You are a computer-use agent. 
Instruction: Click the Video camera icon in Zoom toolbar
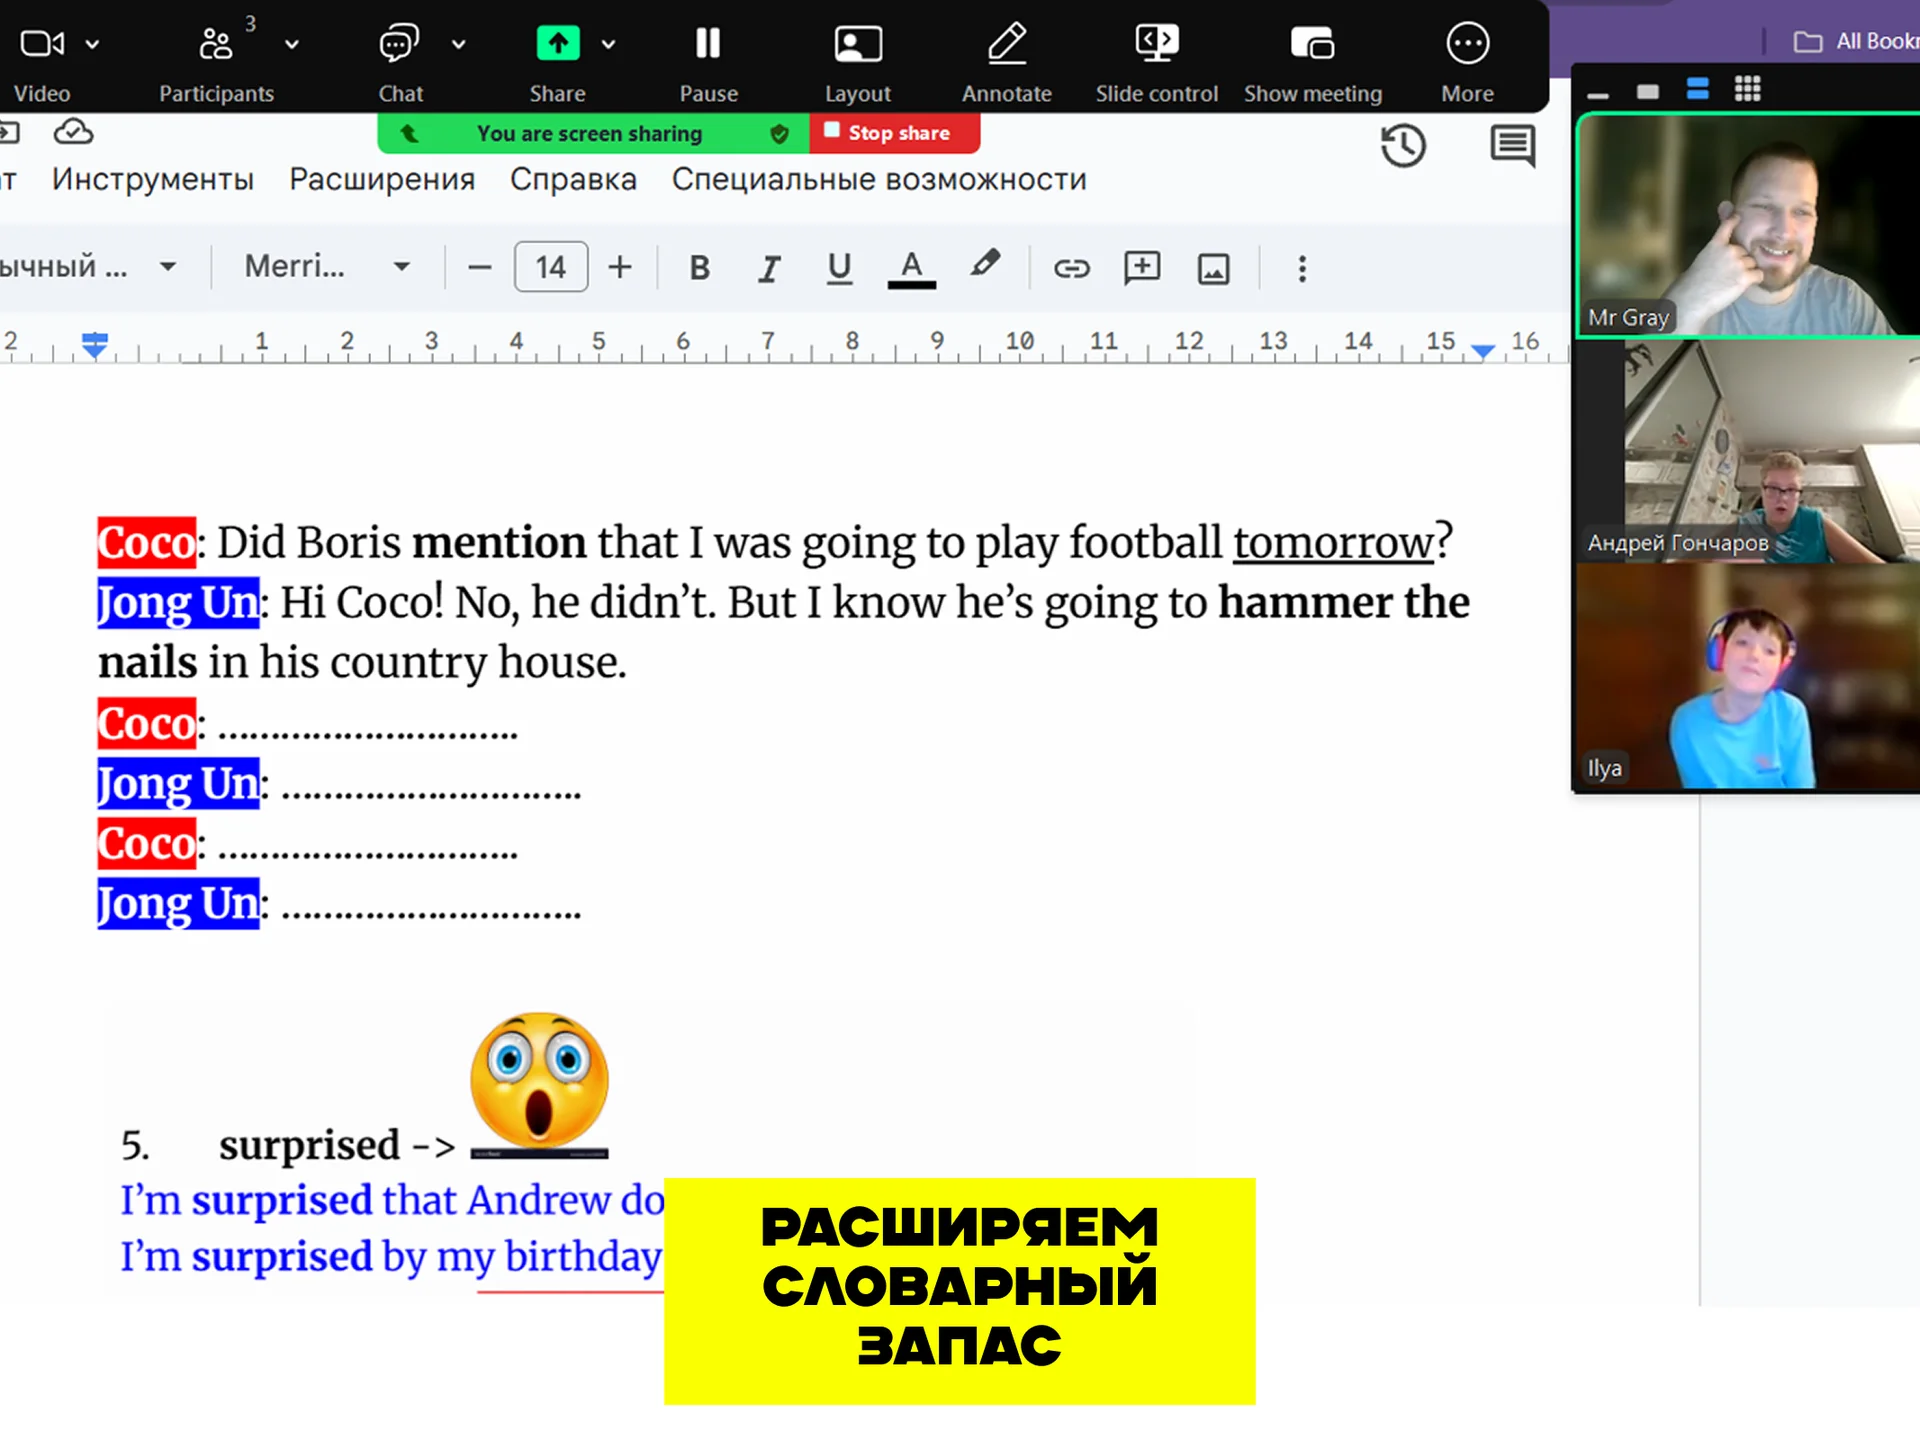coord(42,44)
